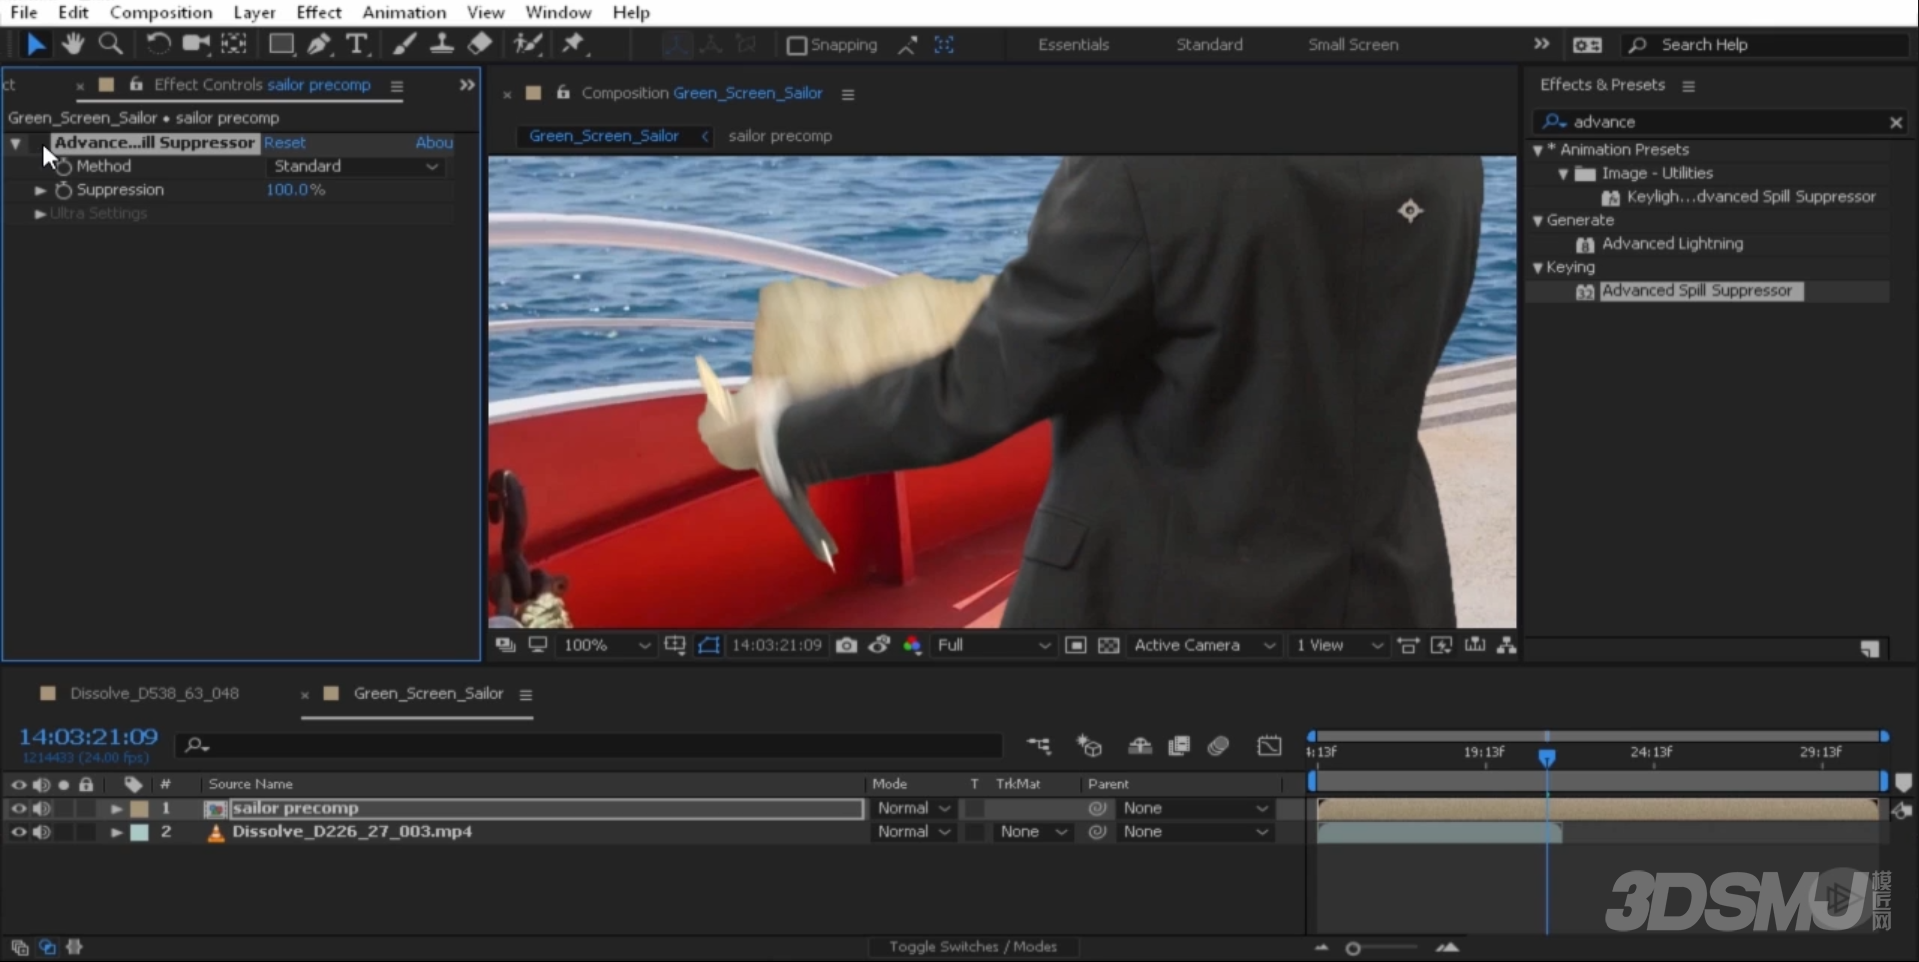
Task: Open the 1 View layout dropdown
Action: [1339, 645]
